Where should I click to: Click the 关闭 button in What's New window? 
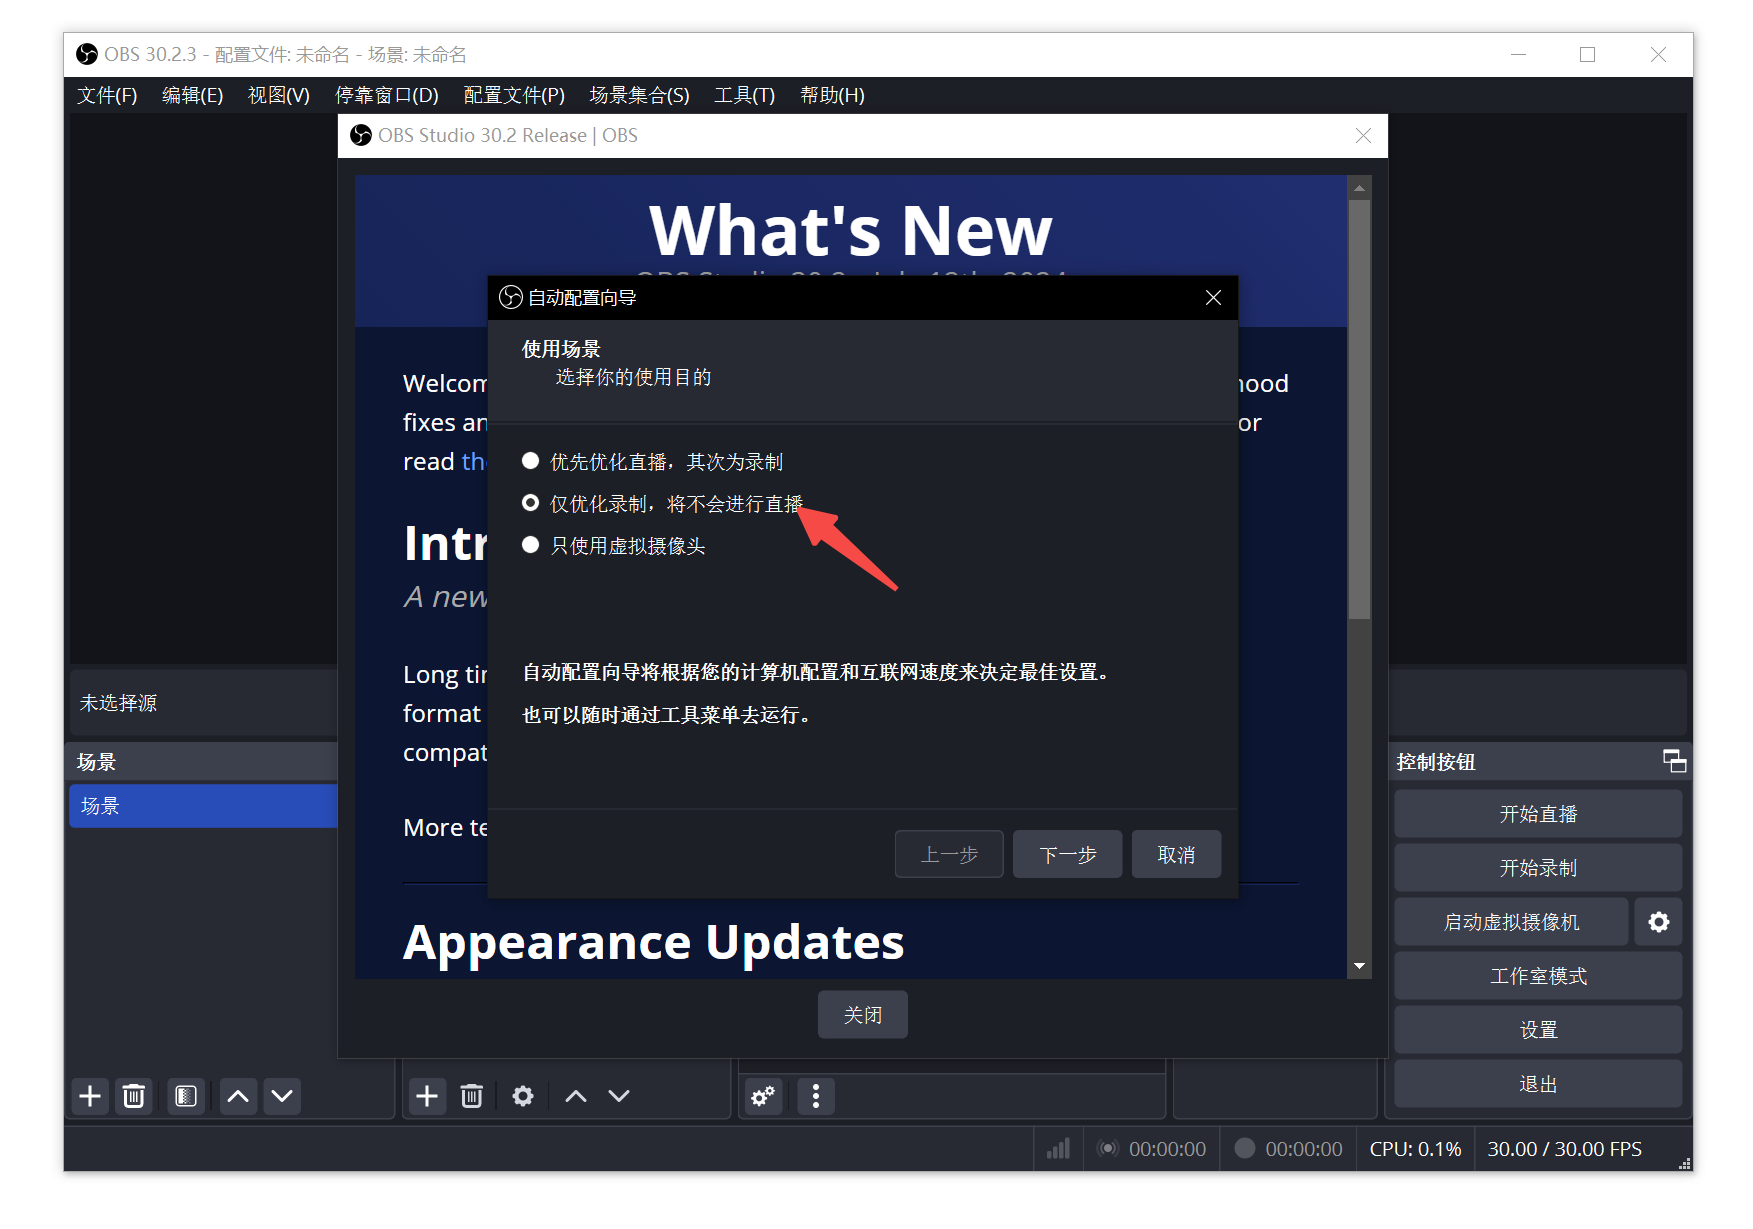coord(863,1015)
